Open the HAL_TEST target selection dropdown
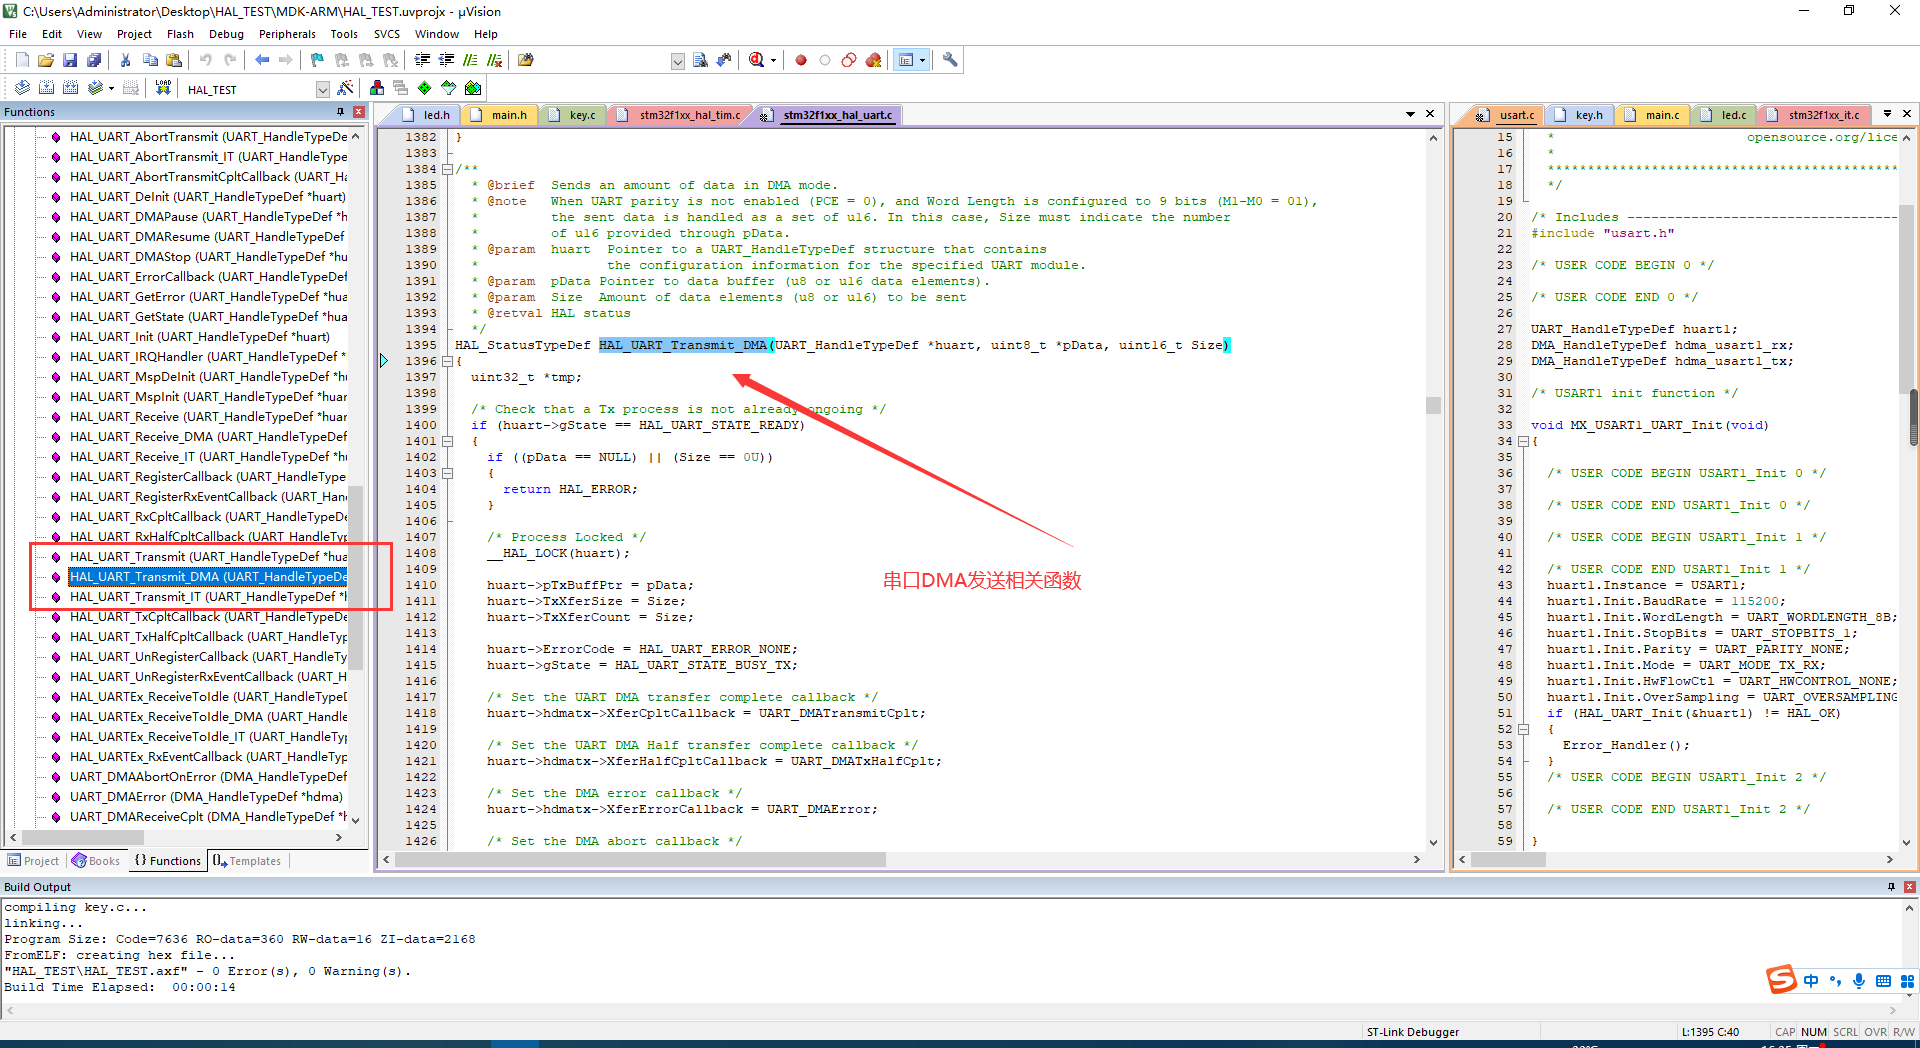This screenshot has height=1048, width=1920. click(x=322, y=89)
